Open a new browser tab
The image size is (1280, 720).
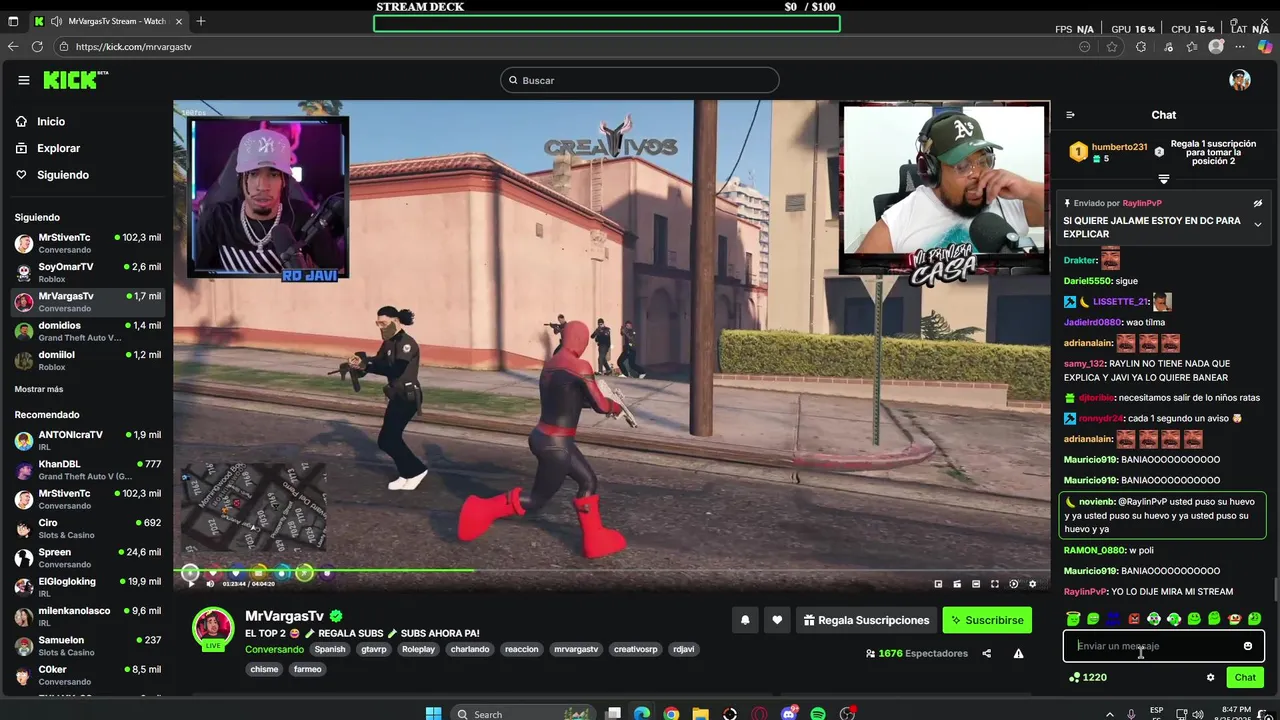201,21
